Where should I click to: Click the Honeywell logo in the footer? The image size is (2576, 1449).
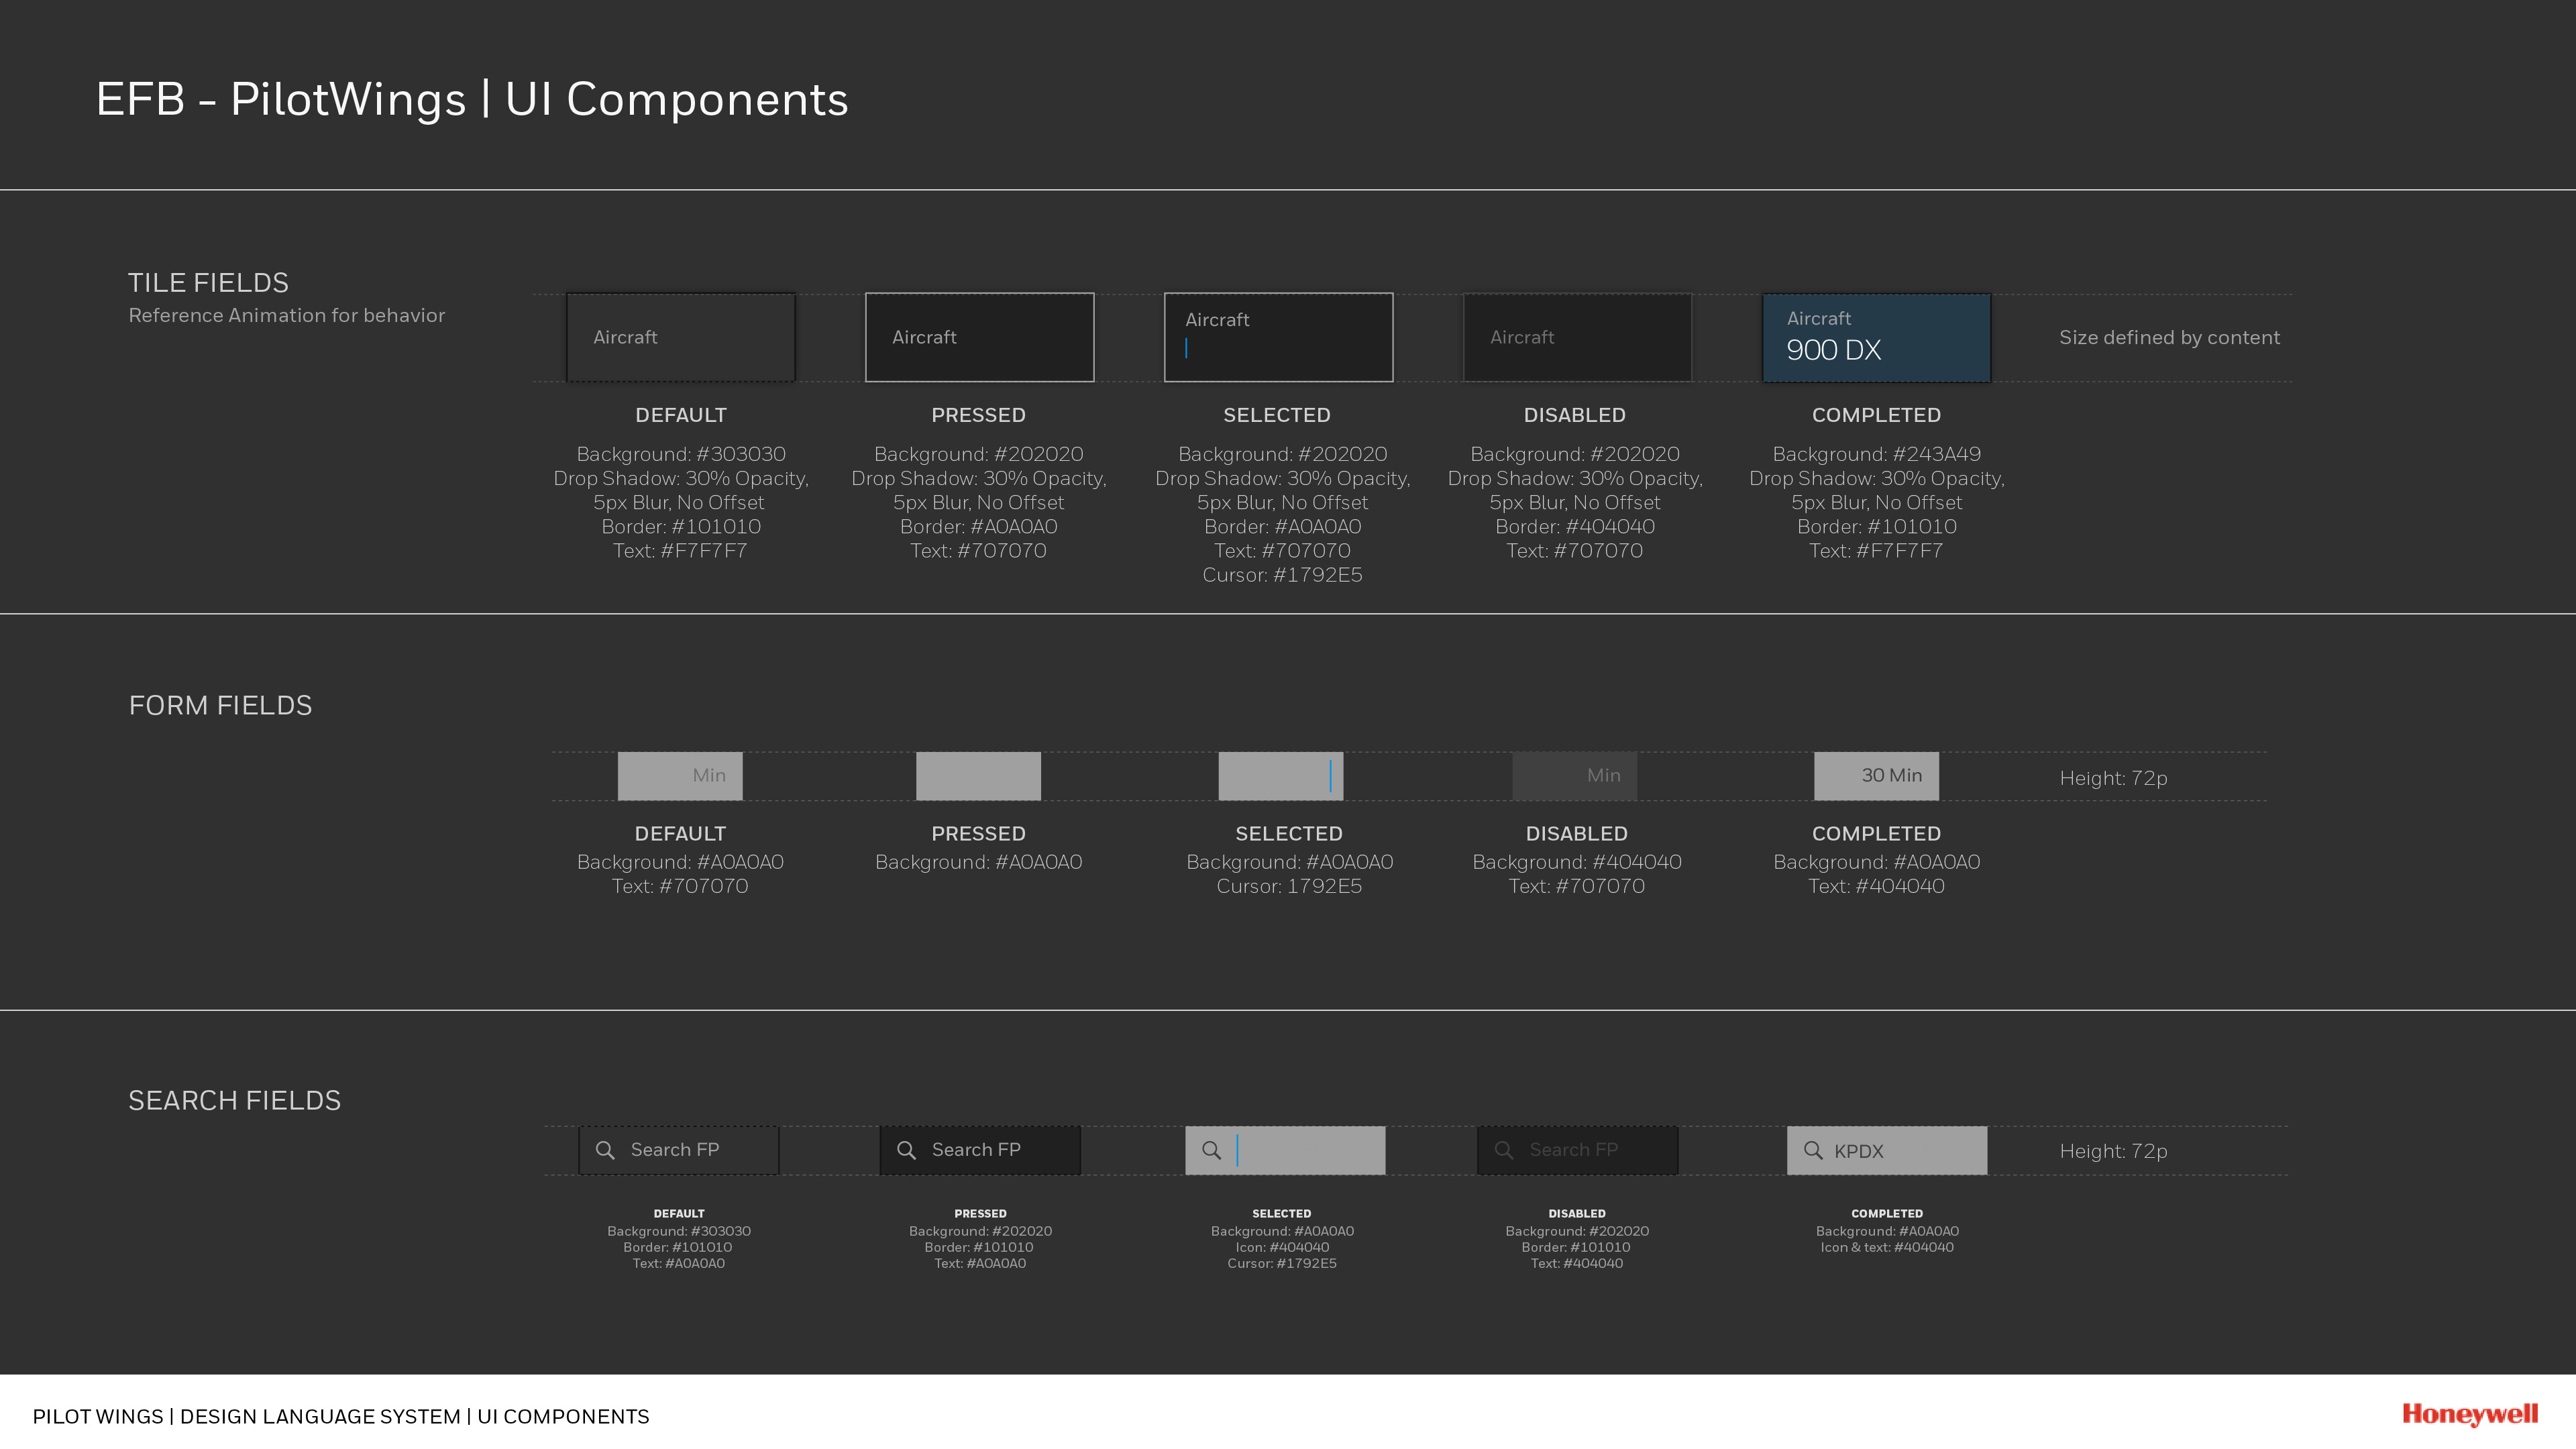pos(2469,1414)
